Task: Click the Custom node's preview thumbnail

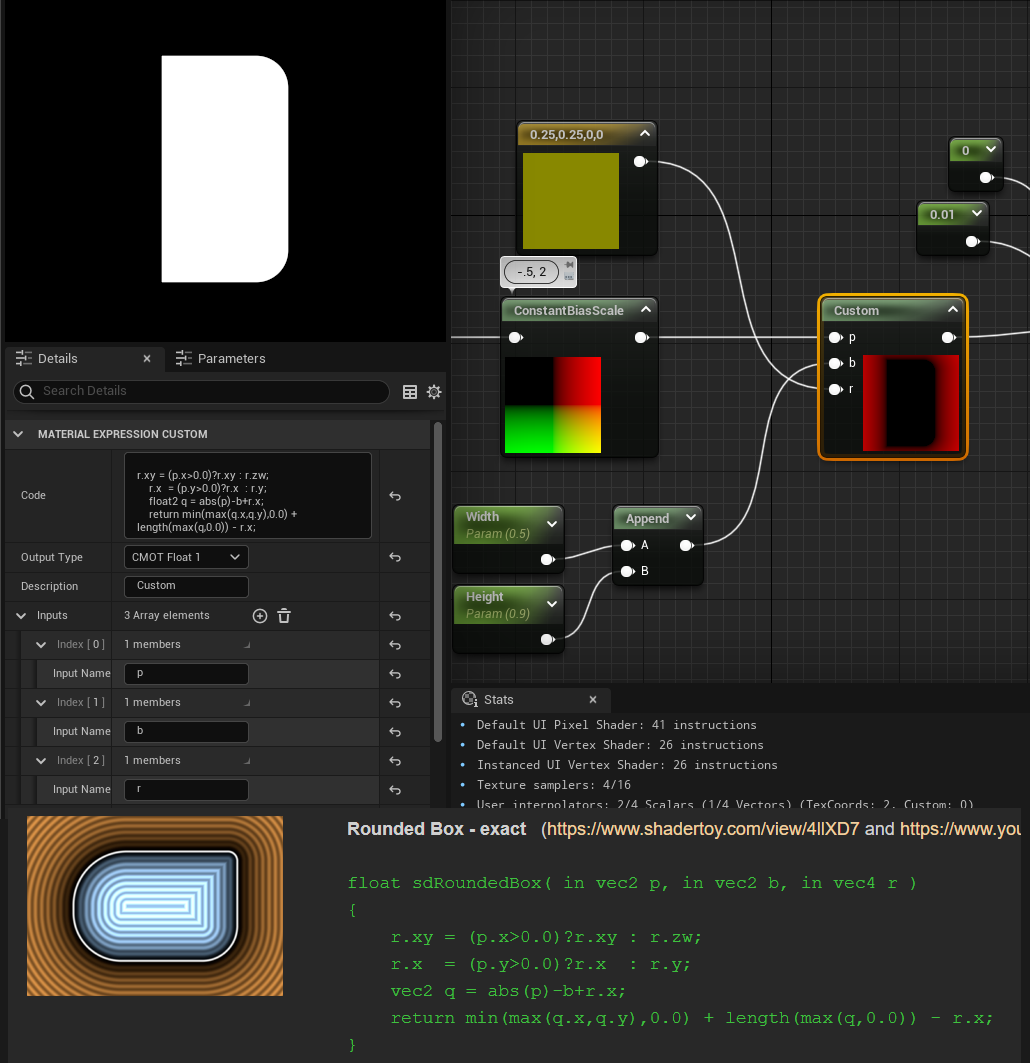Action: point(911,403)
